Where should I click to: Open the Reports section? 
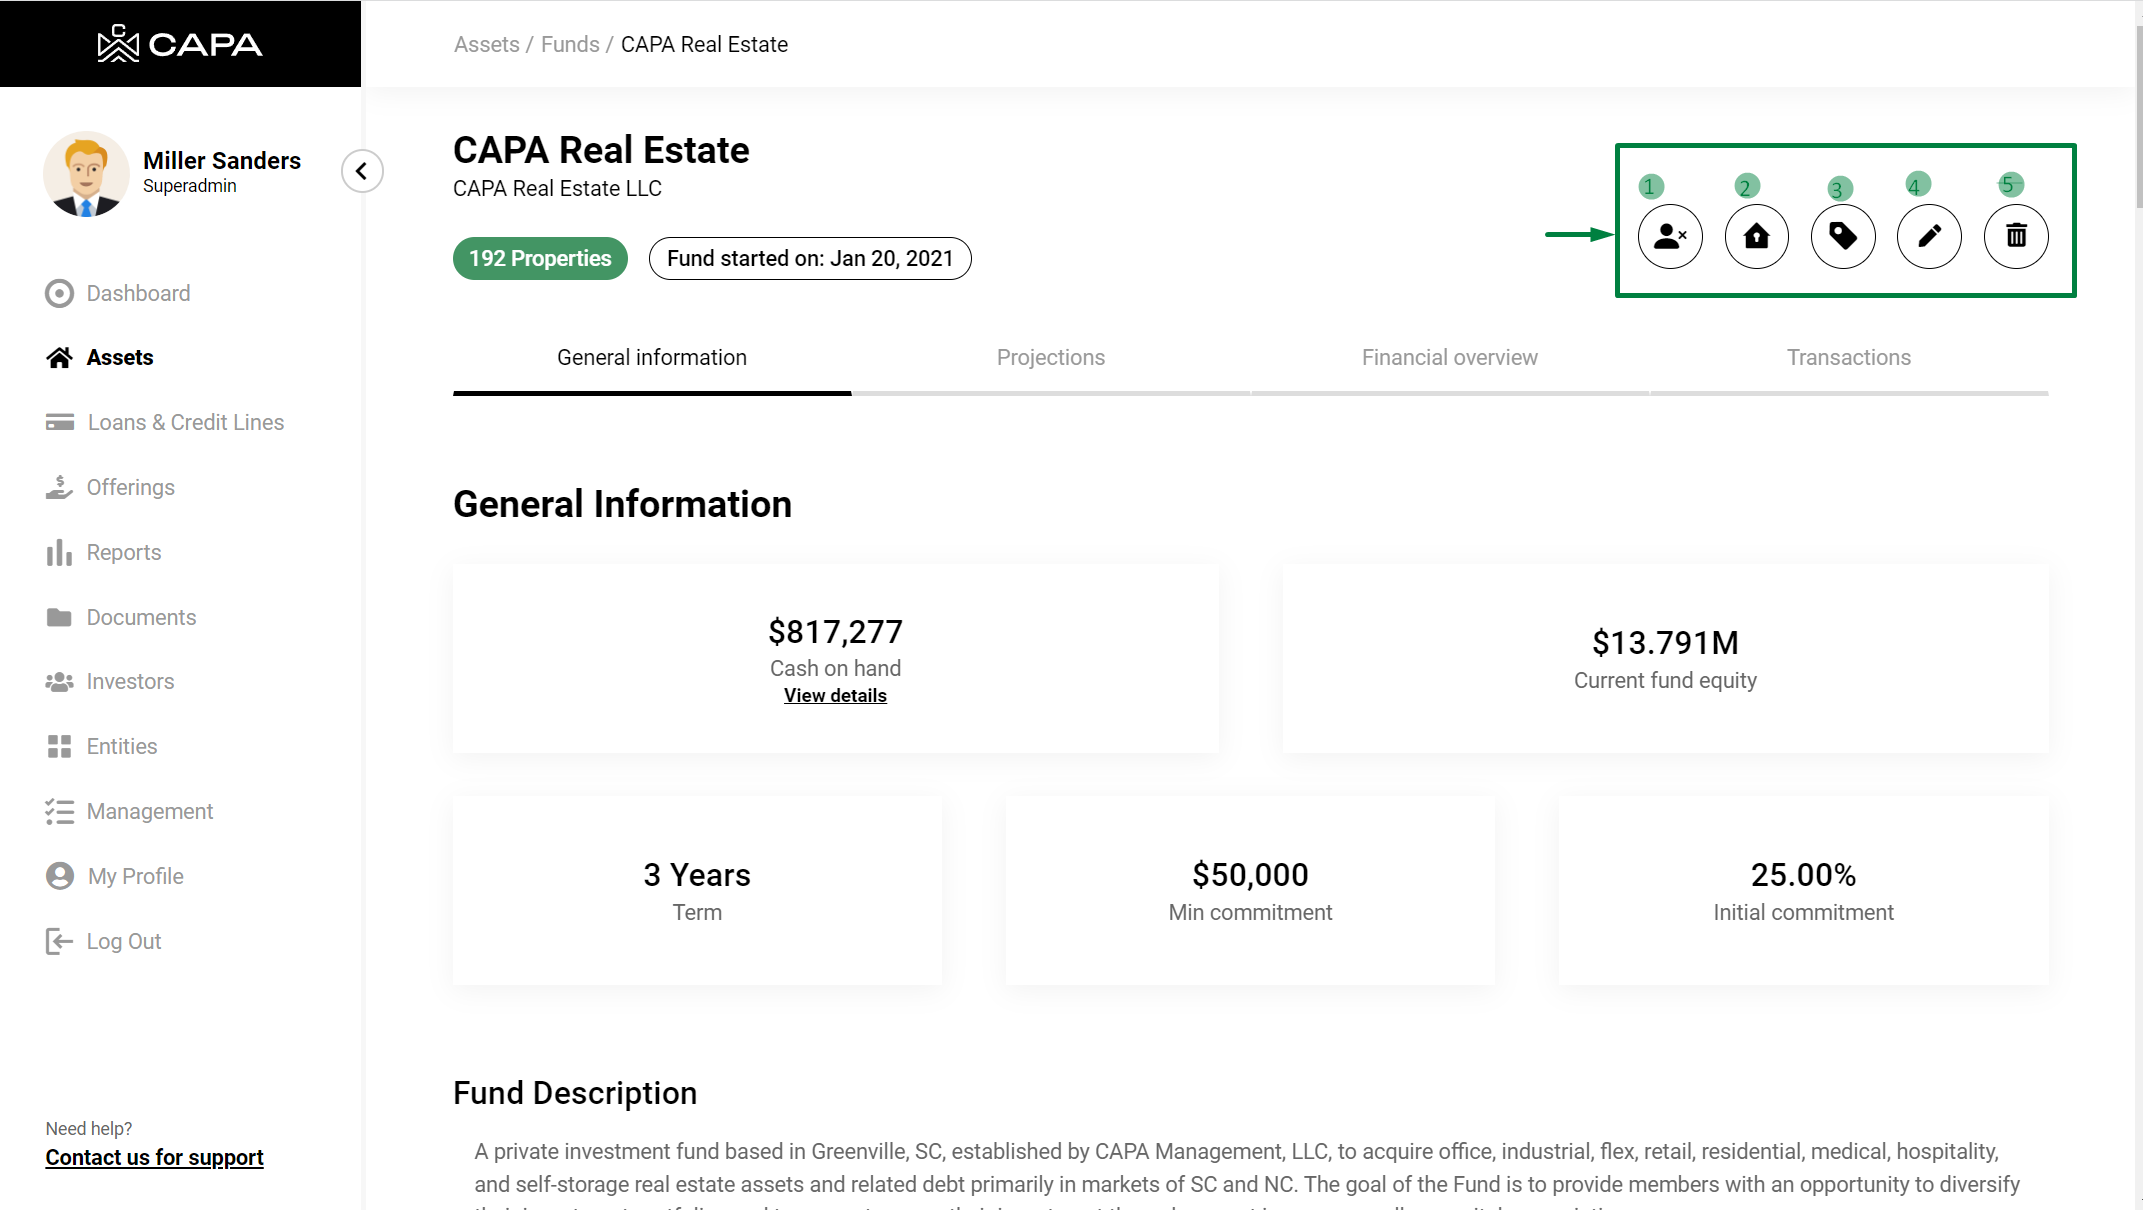tap(123, 552)
